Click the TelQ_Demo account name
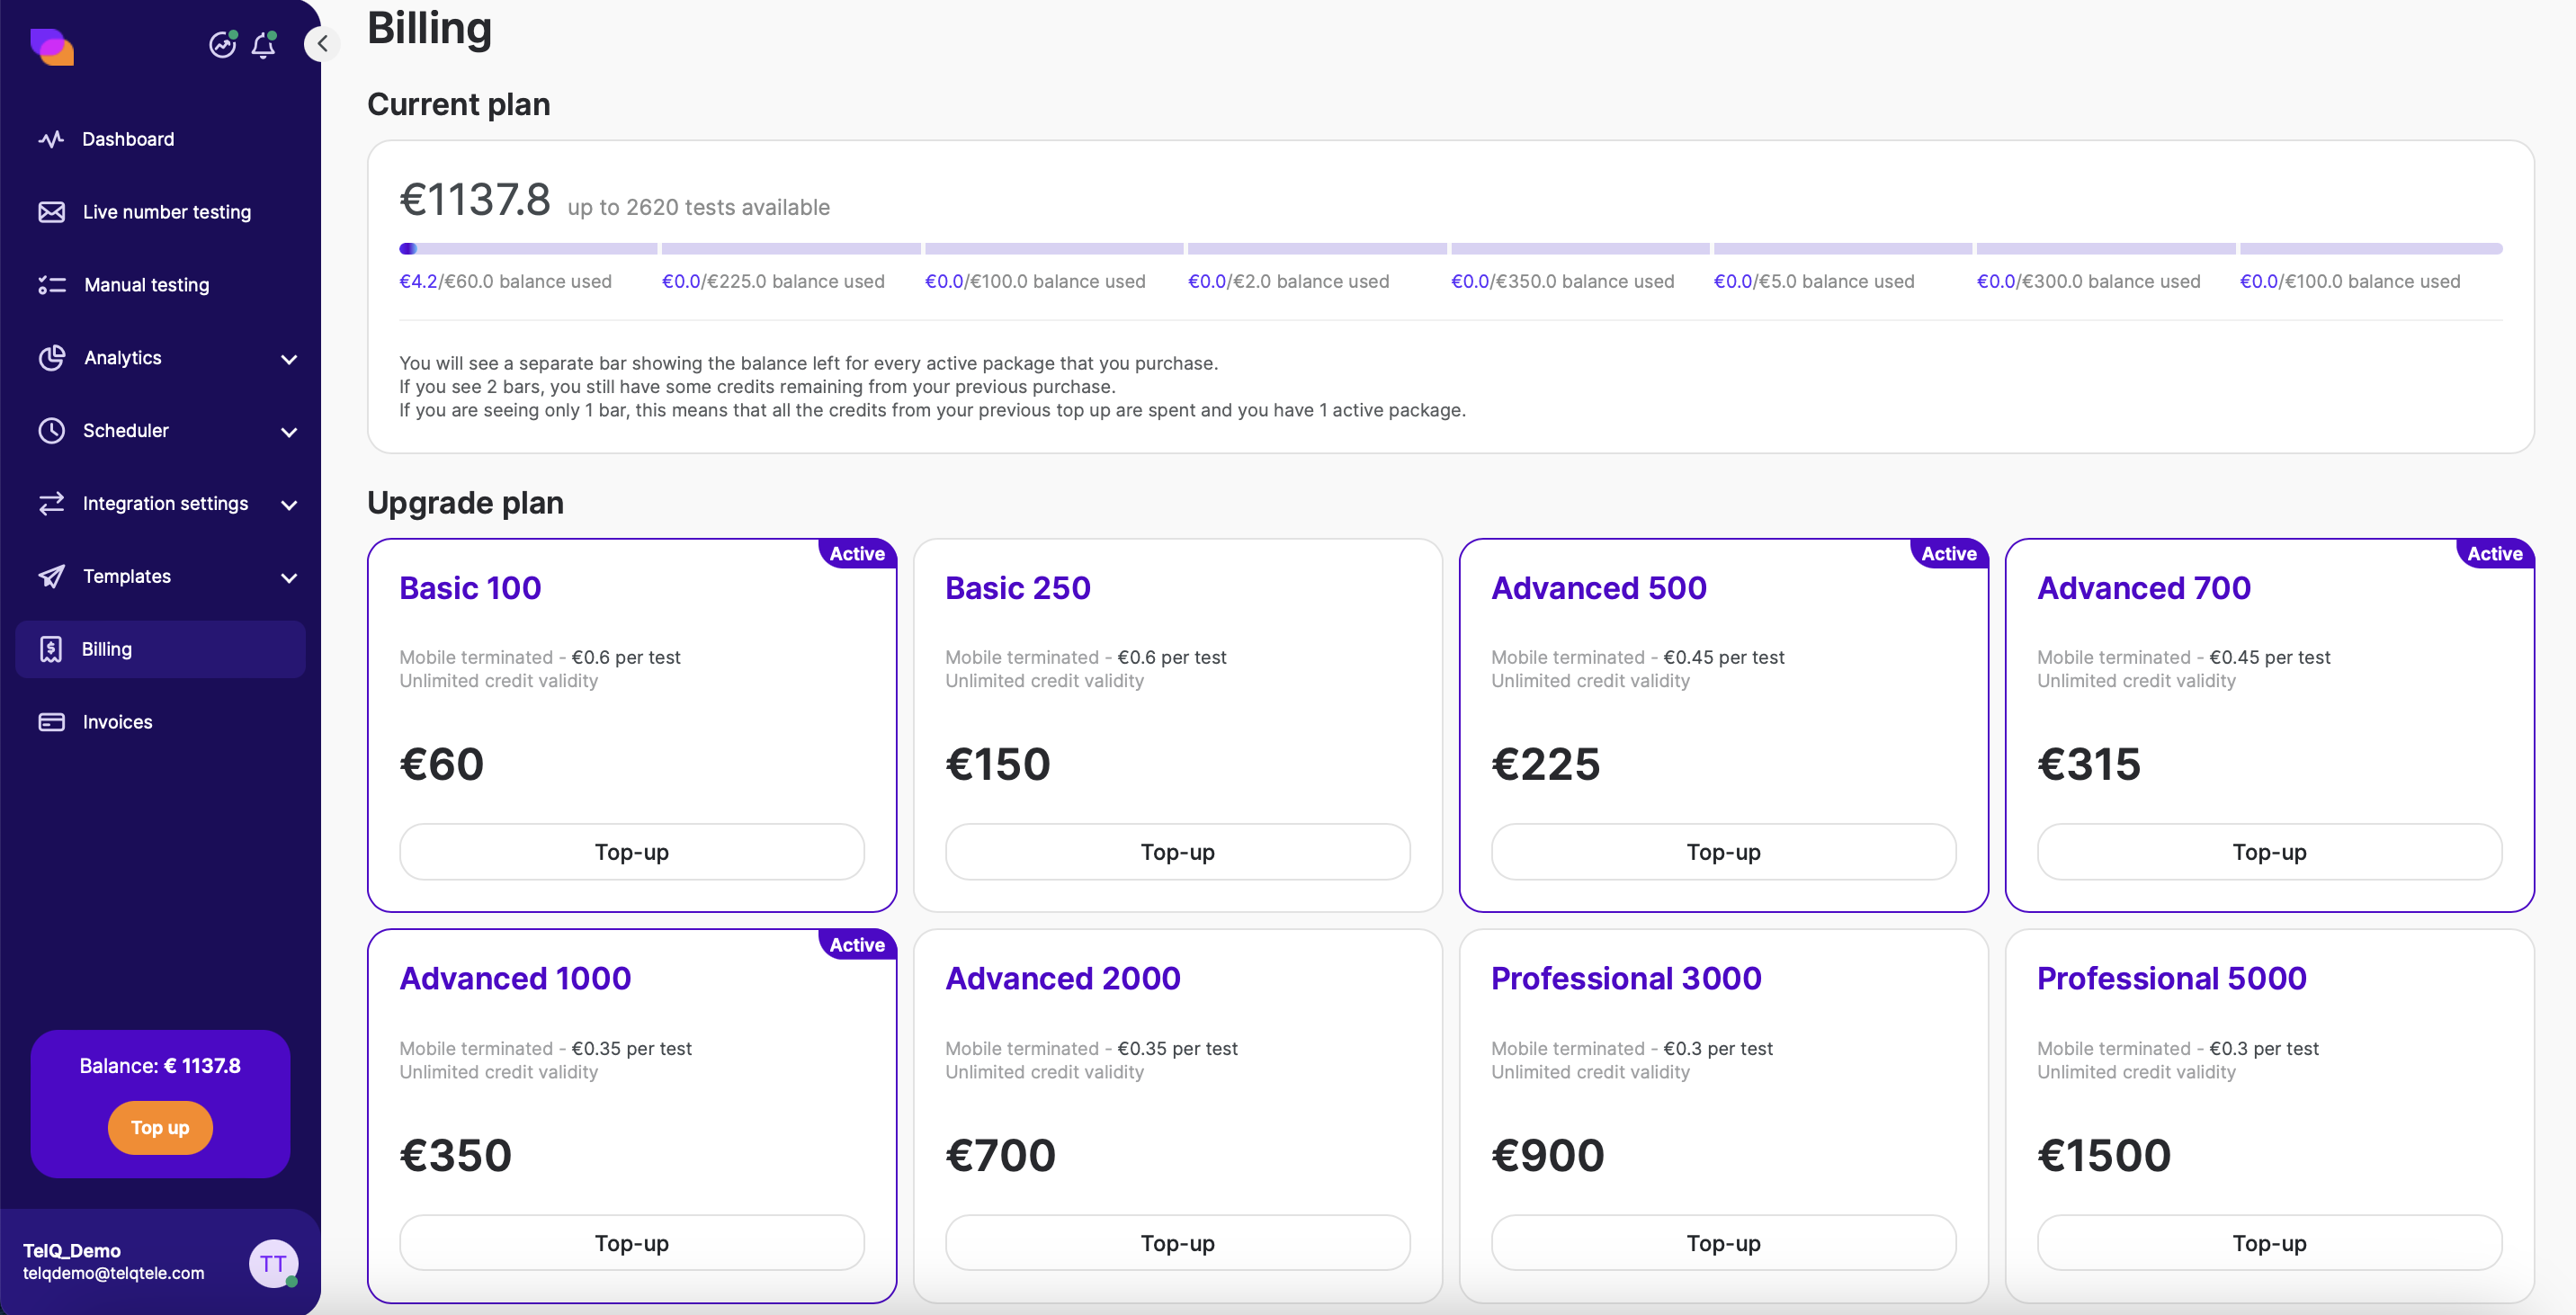Viewport: 2576px width, 1315px height. [x=72, y=1251]
